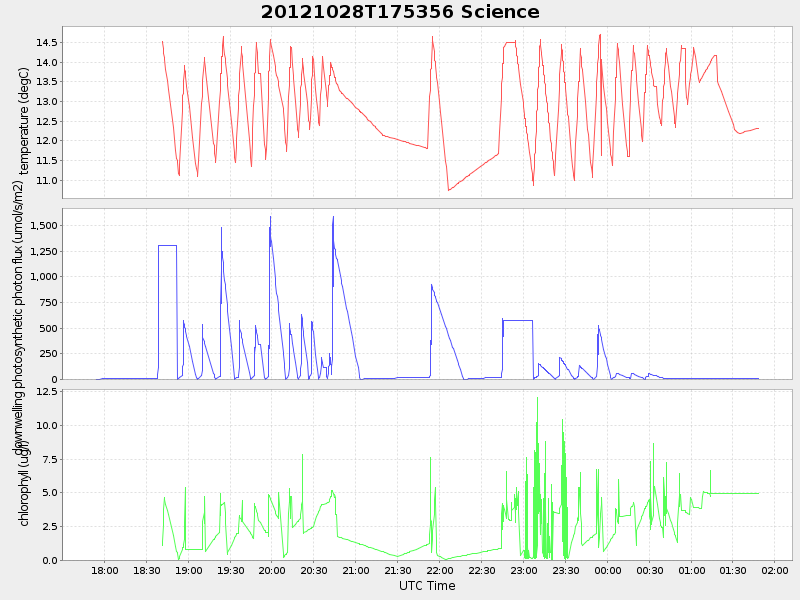The image size is (800, 600).
Task: Click the 14.5 temperature axis tick label
Action: [46, 43]
